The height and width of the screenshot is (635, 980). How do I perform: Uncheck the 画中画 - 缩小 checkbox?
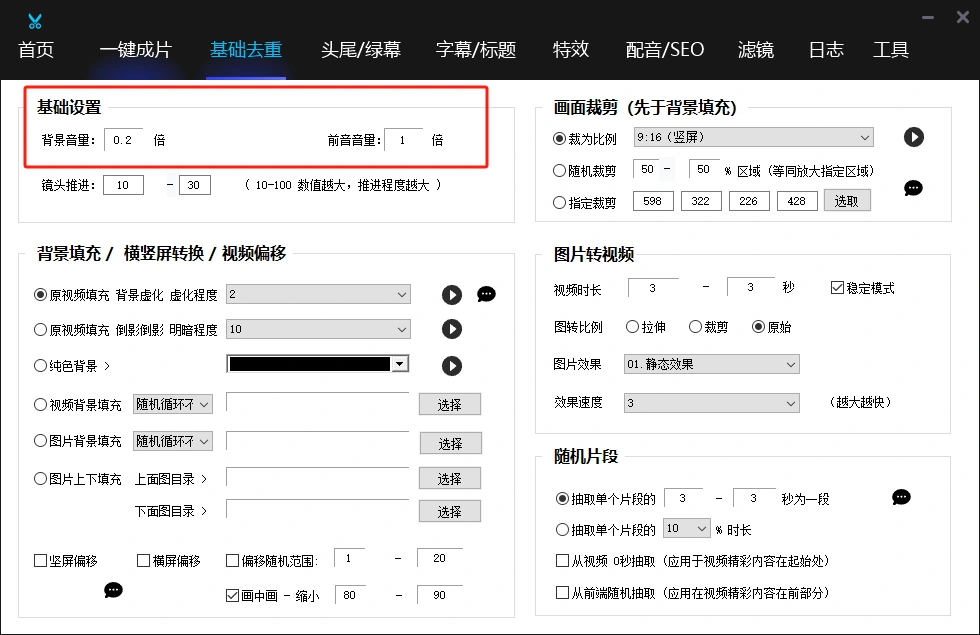pos(232,596)
